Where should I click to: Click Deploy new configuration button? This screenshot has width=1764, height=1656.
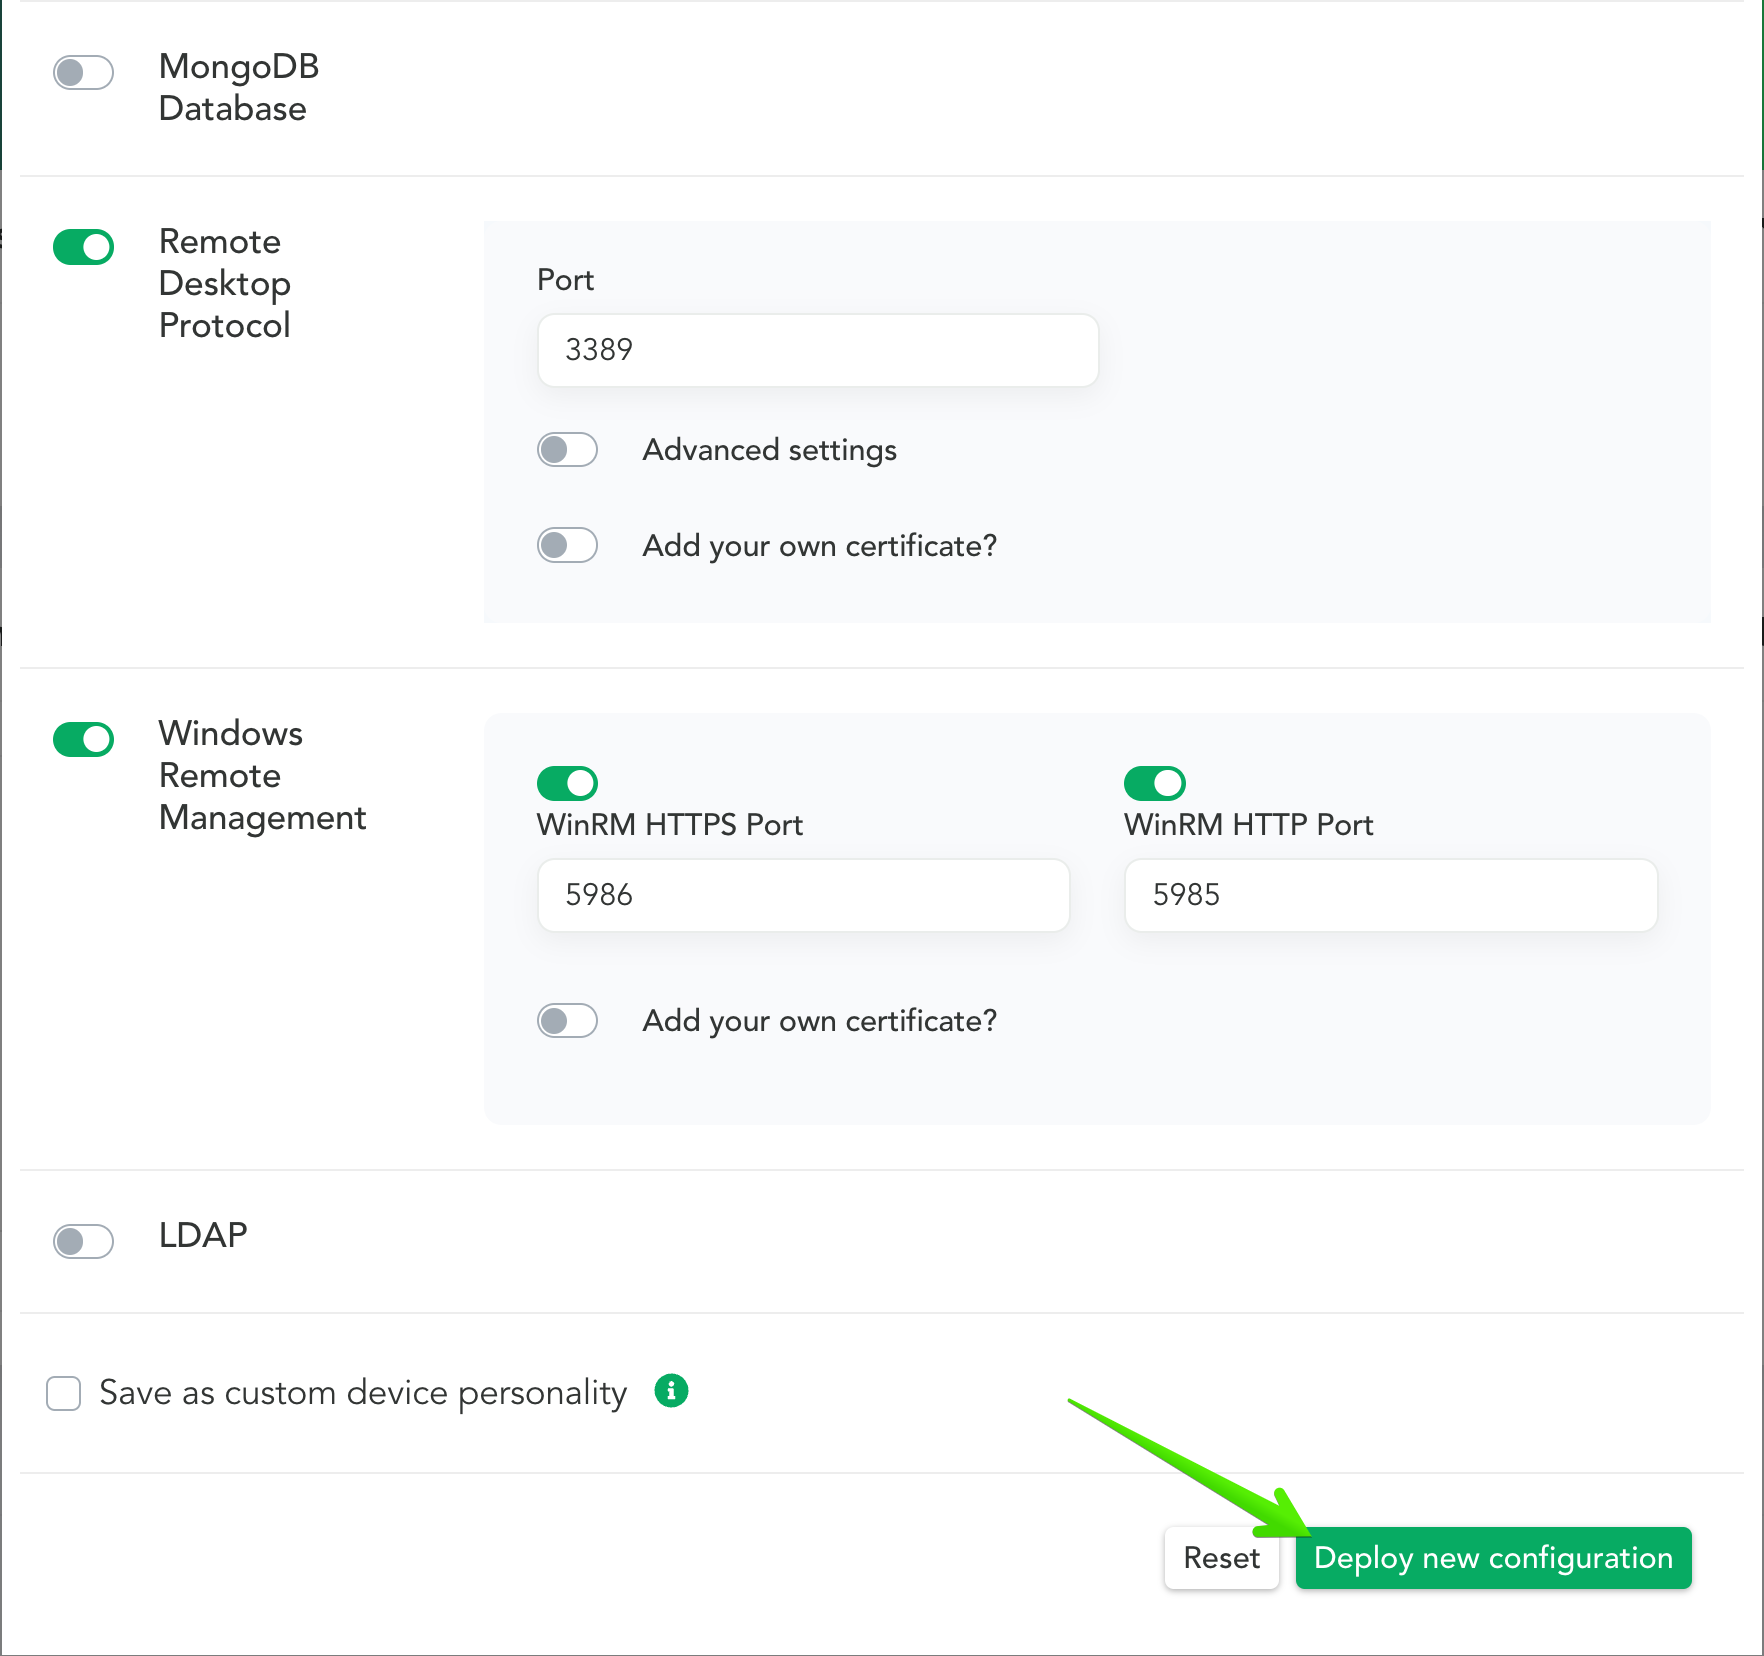click(x=1494, y=1558)
